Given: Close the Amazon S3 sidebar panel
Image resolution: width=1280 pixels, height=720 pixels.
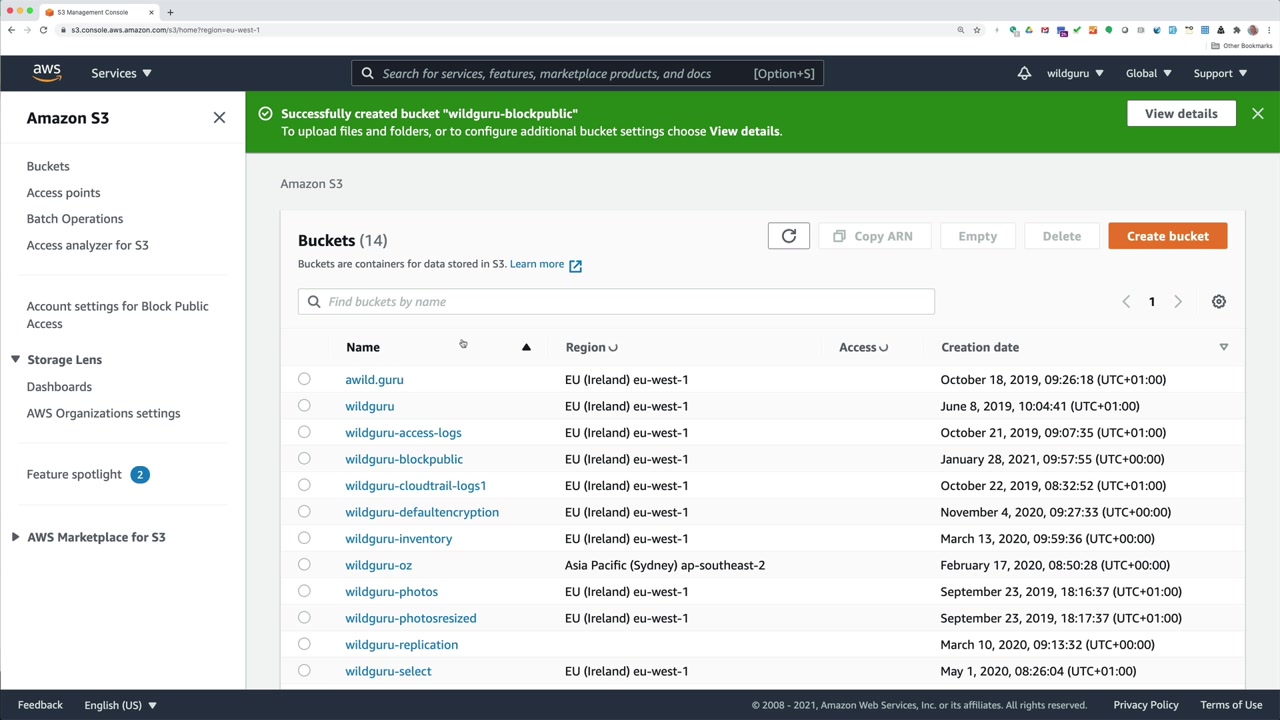Looking at the screenshot, I should 219,118.
